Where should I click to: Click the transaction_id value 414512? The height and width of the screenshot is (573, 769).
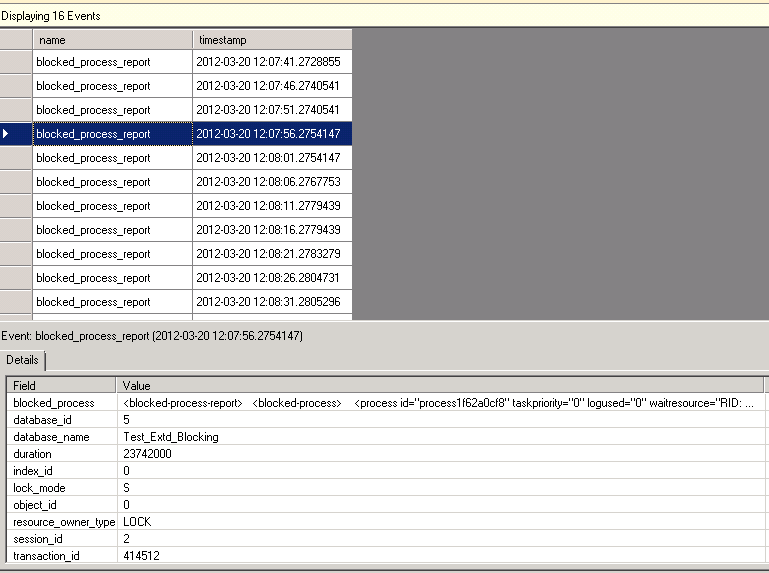[x=141, y=556]
